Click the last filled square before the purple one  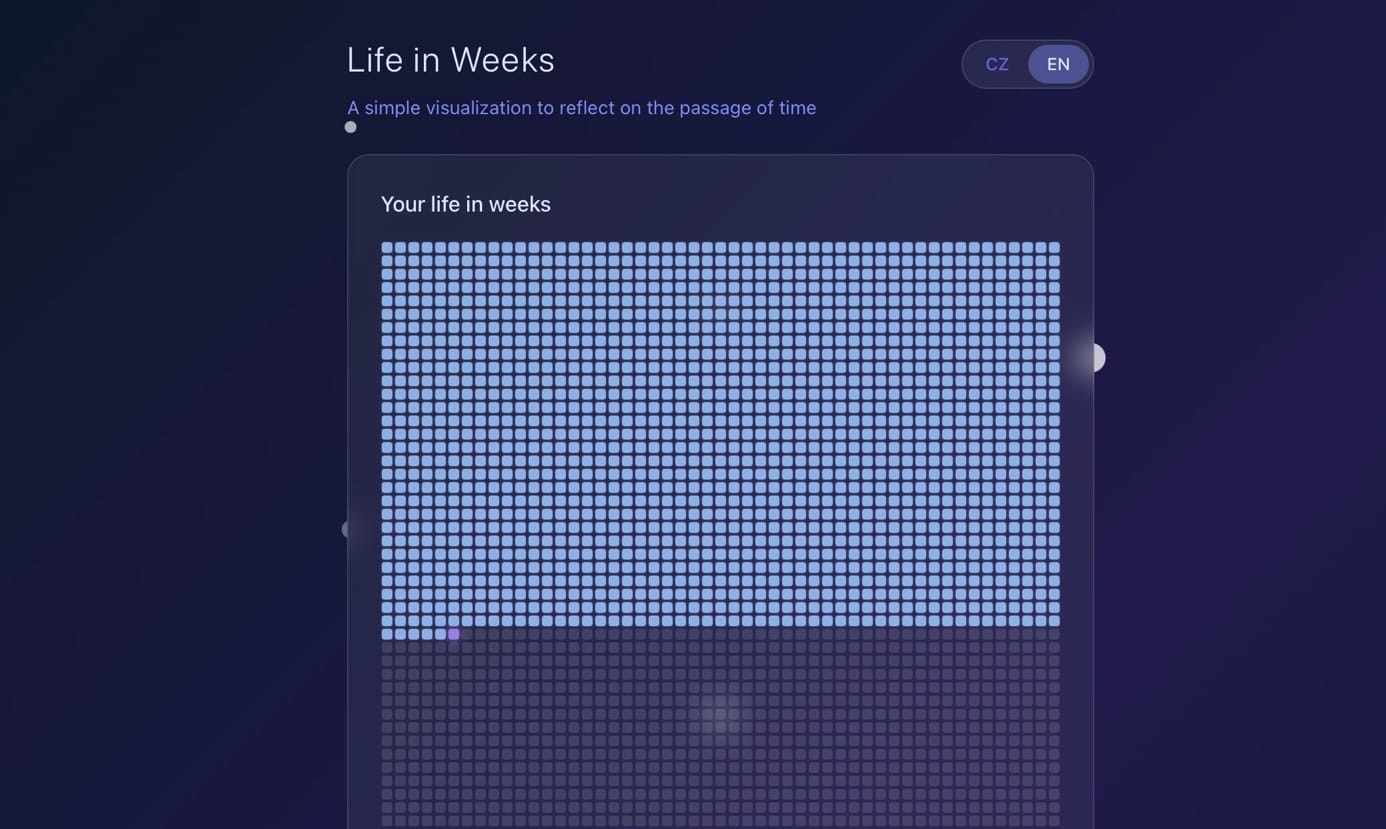coord(440,633)
